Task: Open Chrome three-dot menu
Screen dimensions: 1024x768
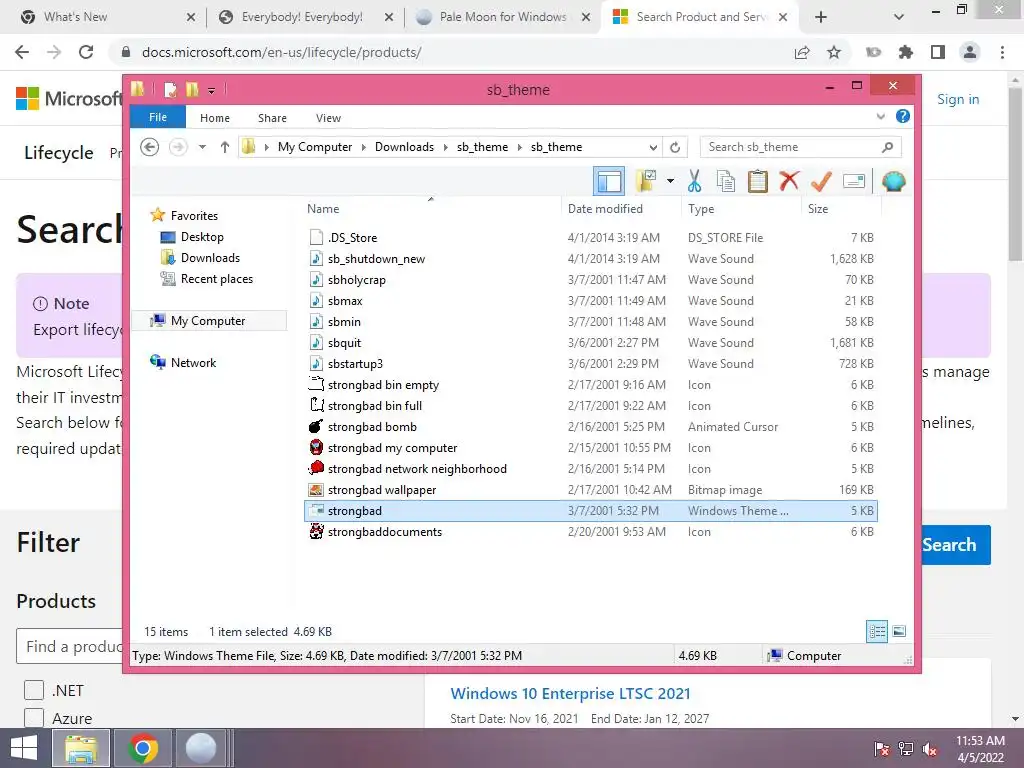Action: (1002, 52)
